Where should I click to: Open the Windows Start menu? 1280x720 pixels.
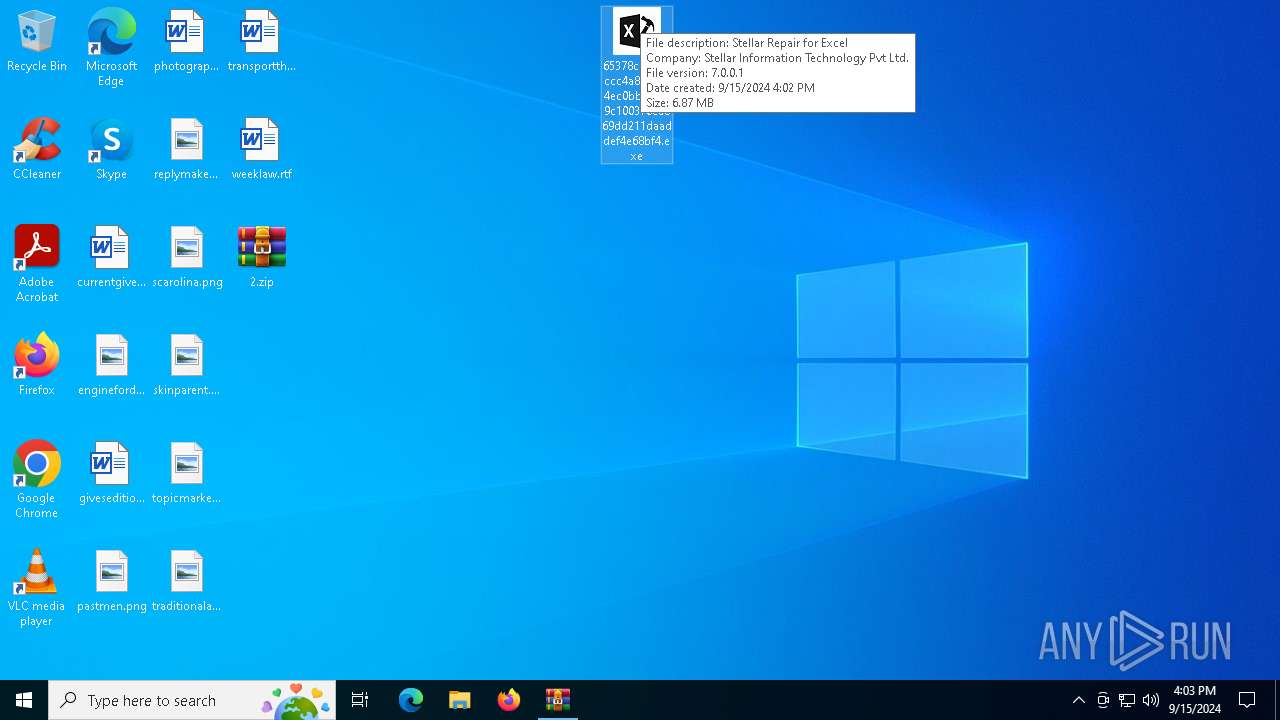[24, 700]
